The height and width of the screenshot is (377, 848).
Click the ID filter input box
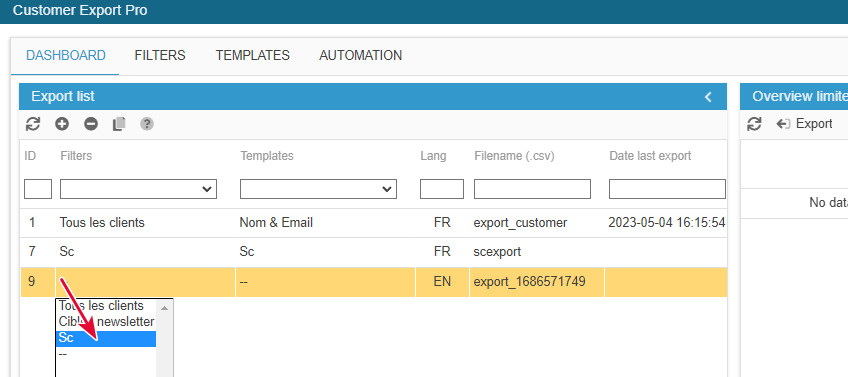coord(38,189)
